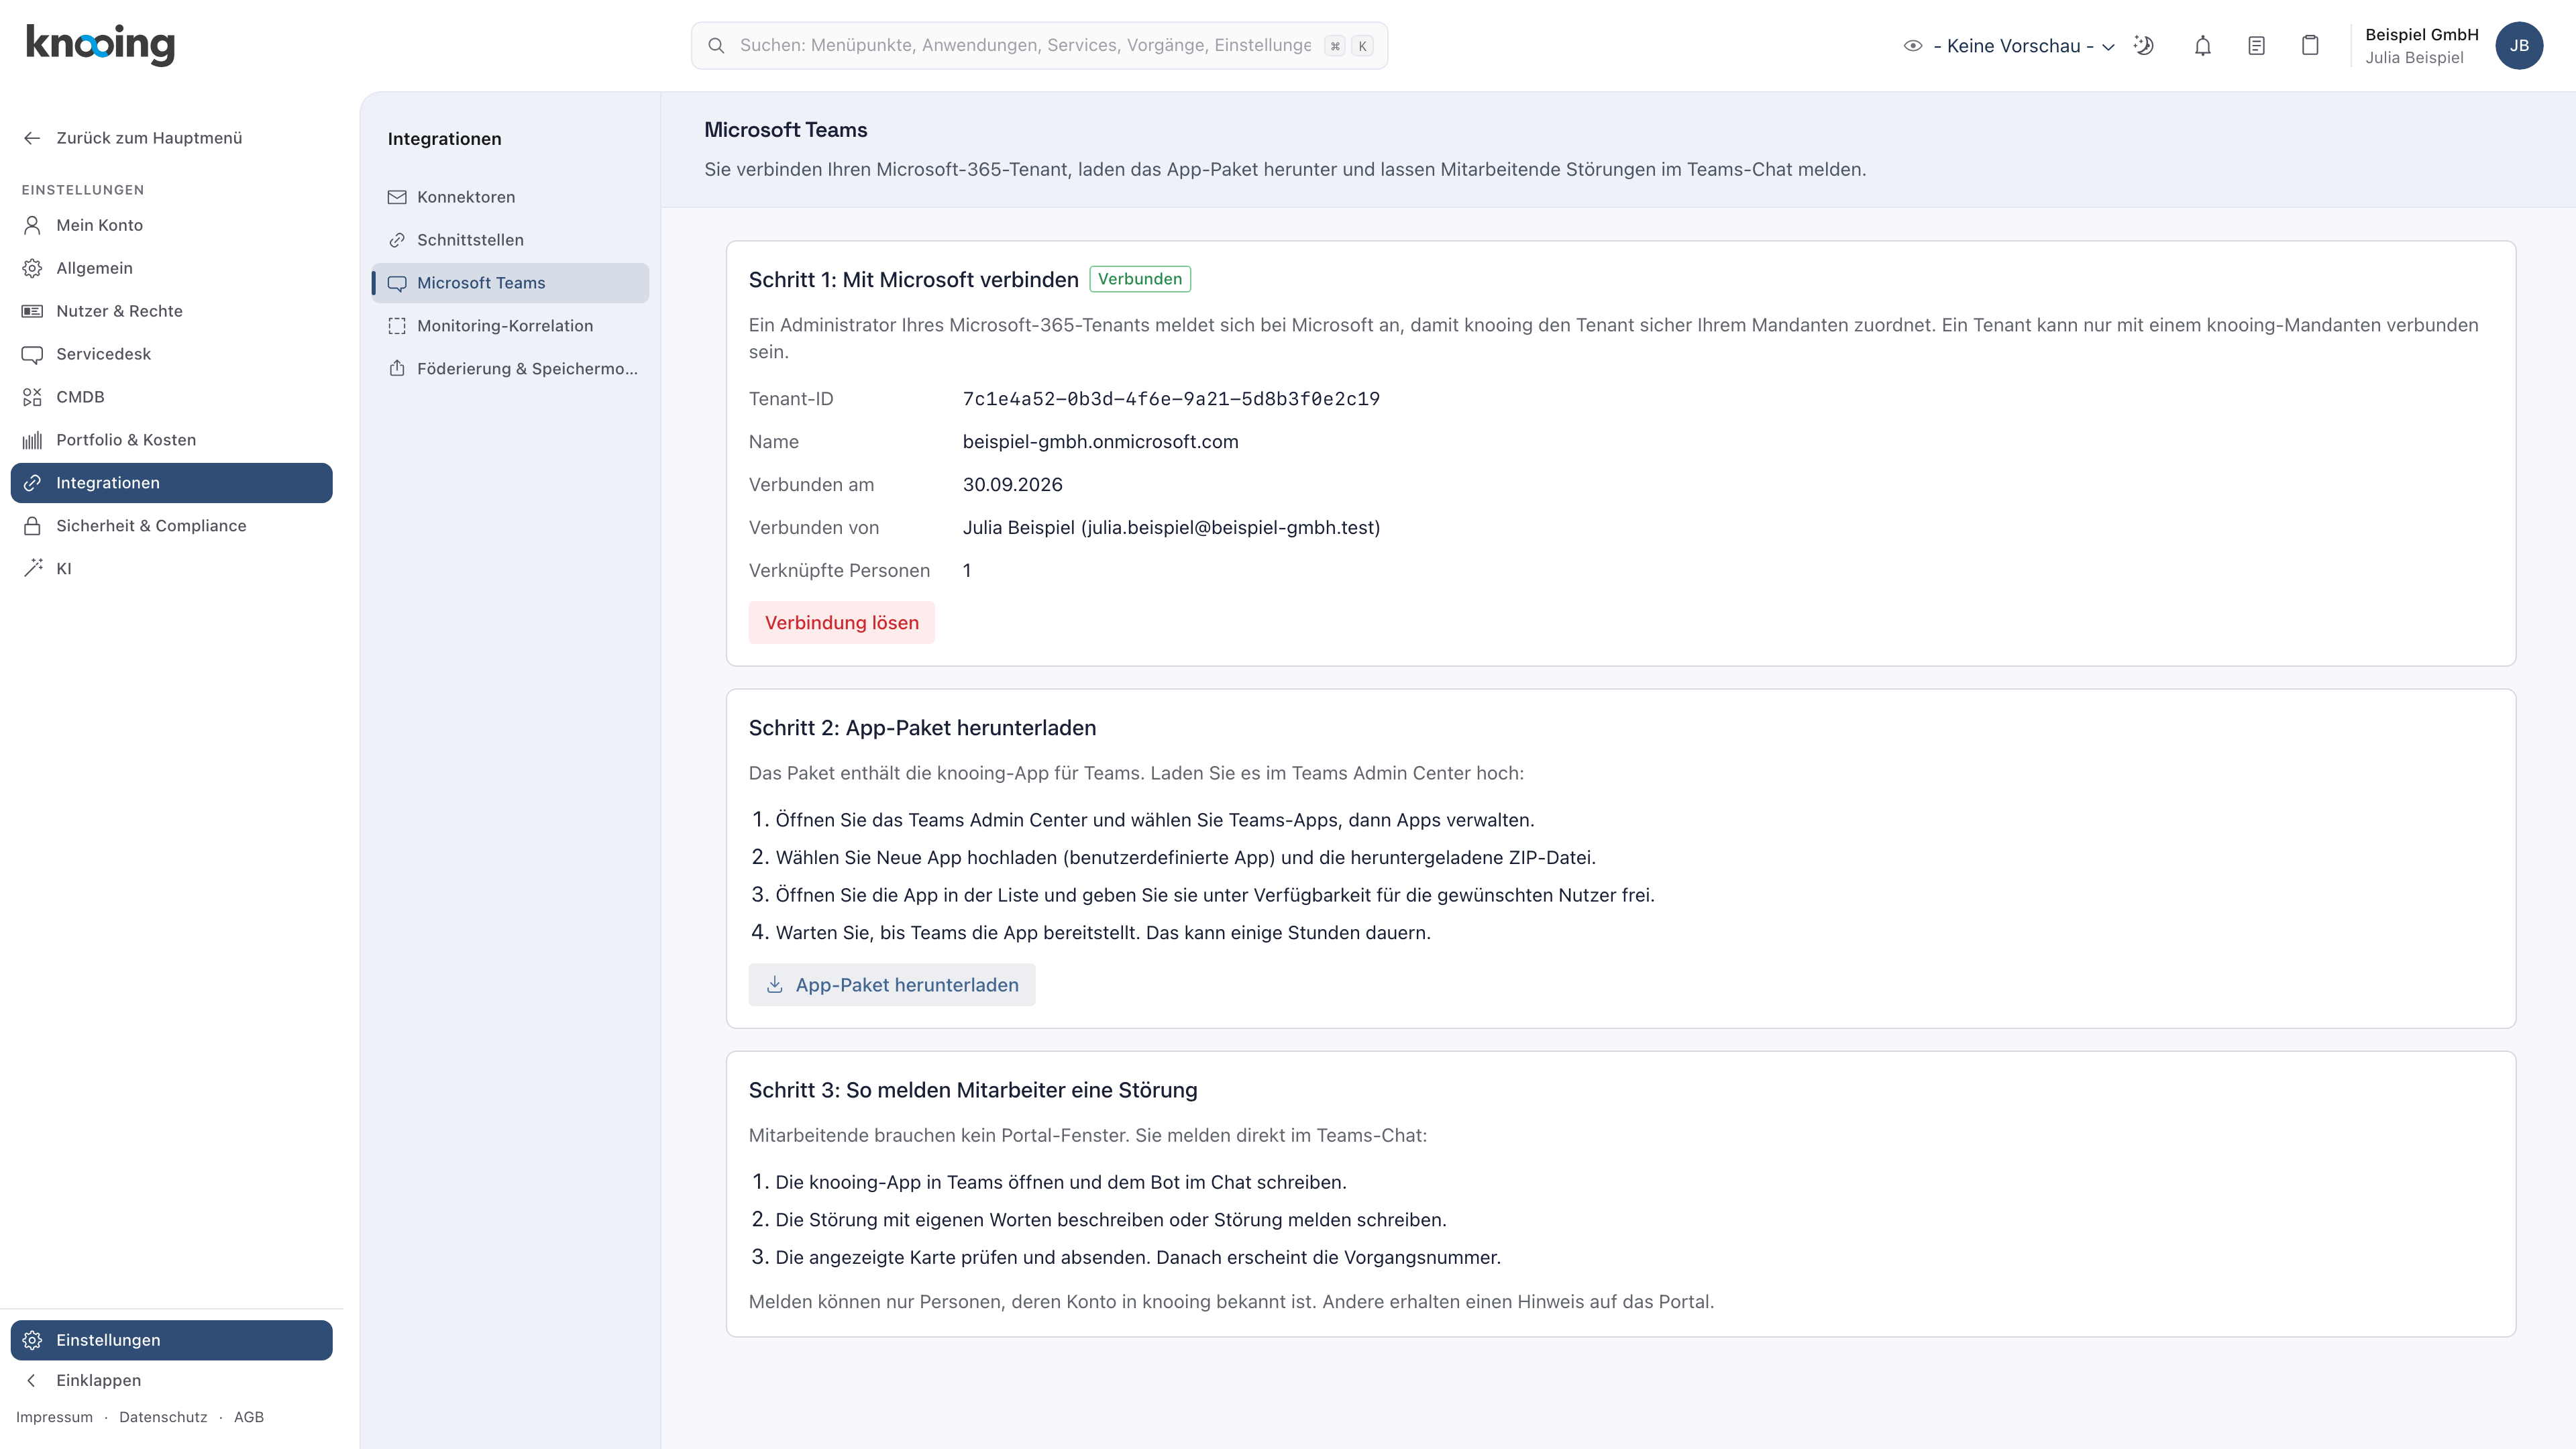Click the Portfolio & Kosten bars icon
Screen dimensions: 2576x1449
(32, 440)
